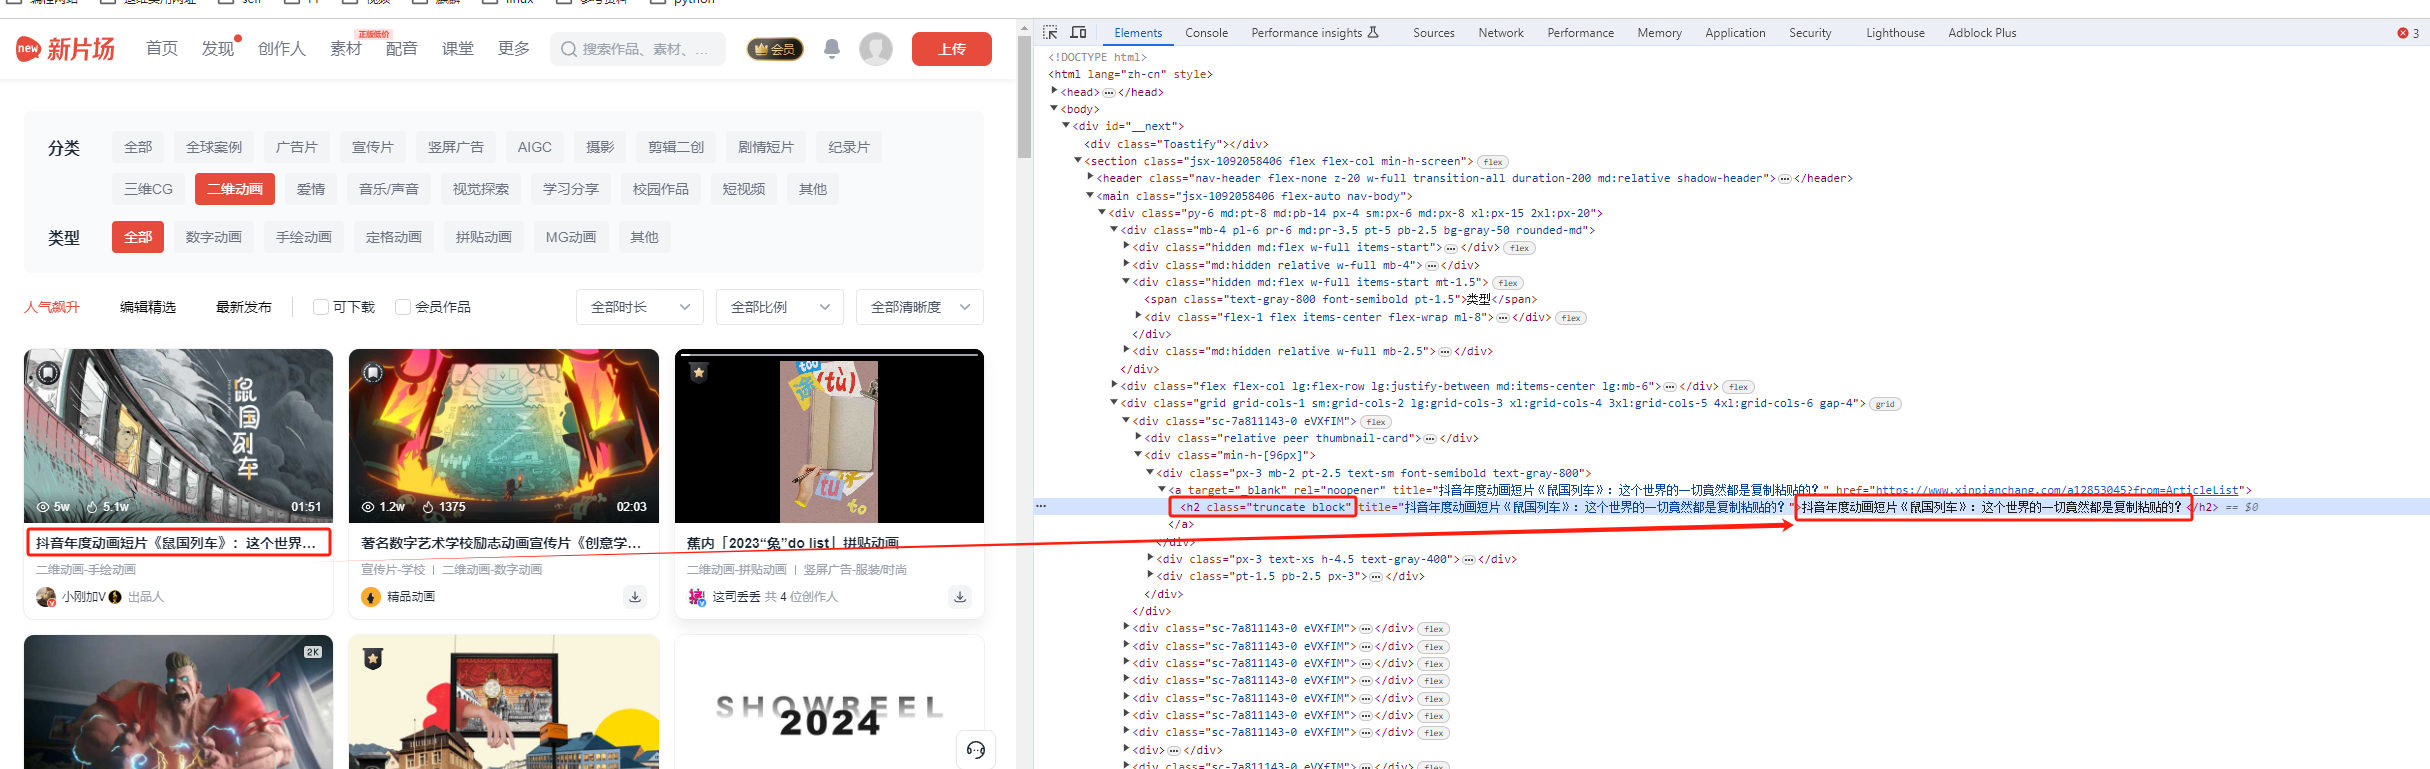Click the badge icon on 鼠国列车 thumbnail

pyautogui.click(x=48, y=373)
